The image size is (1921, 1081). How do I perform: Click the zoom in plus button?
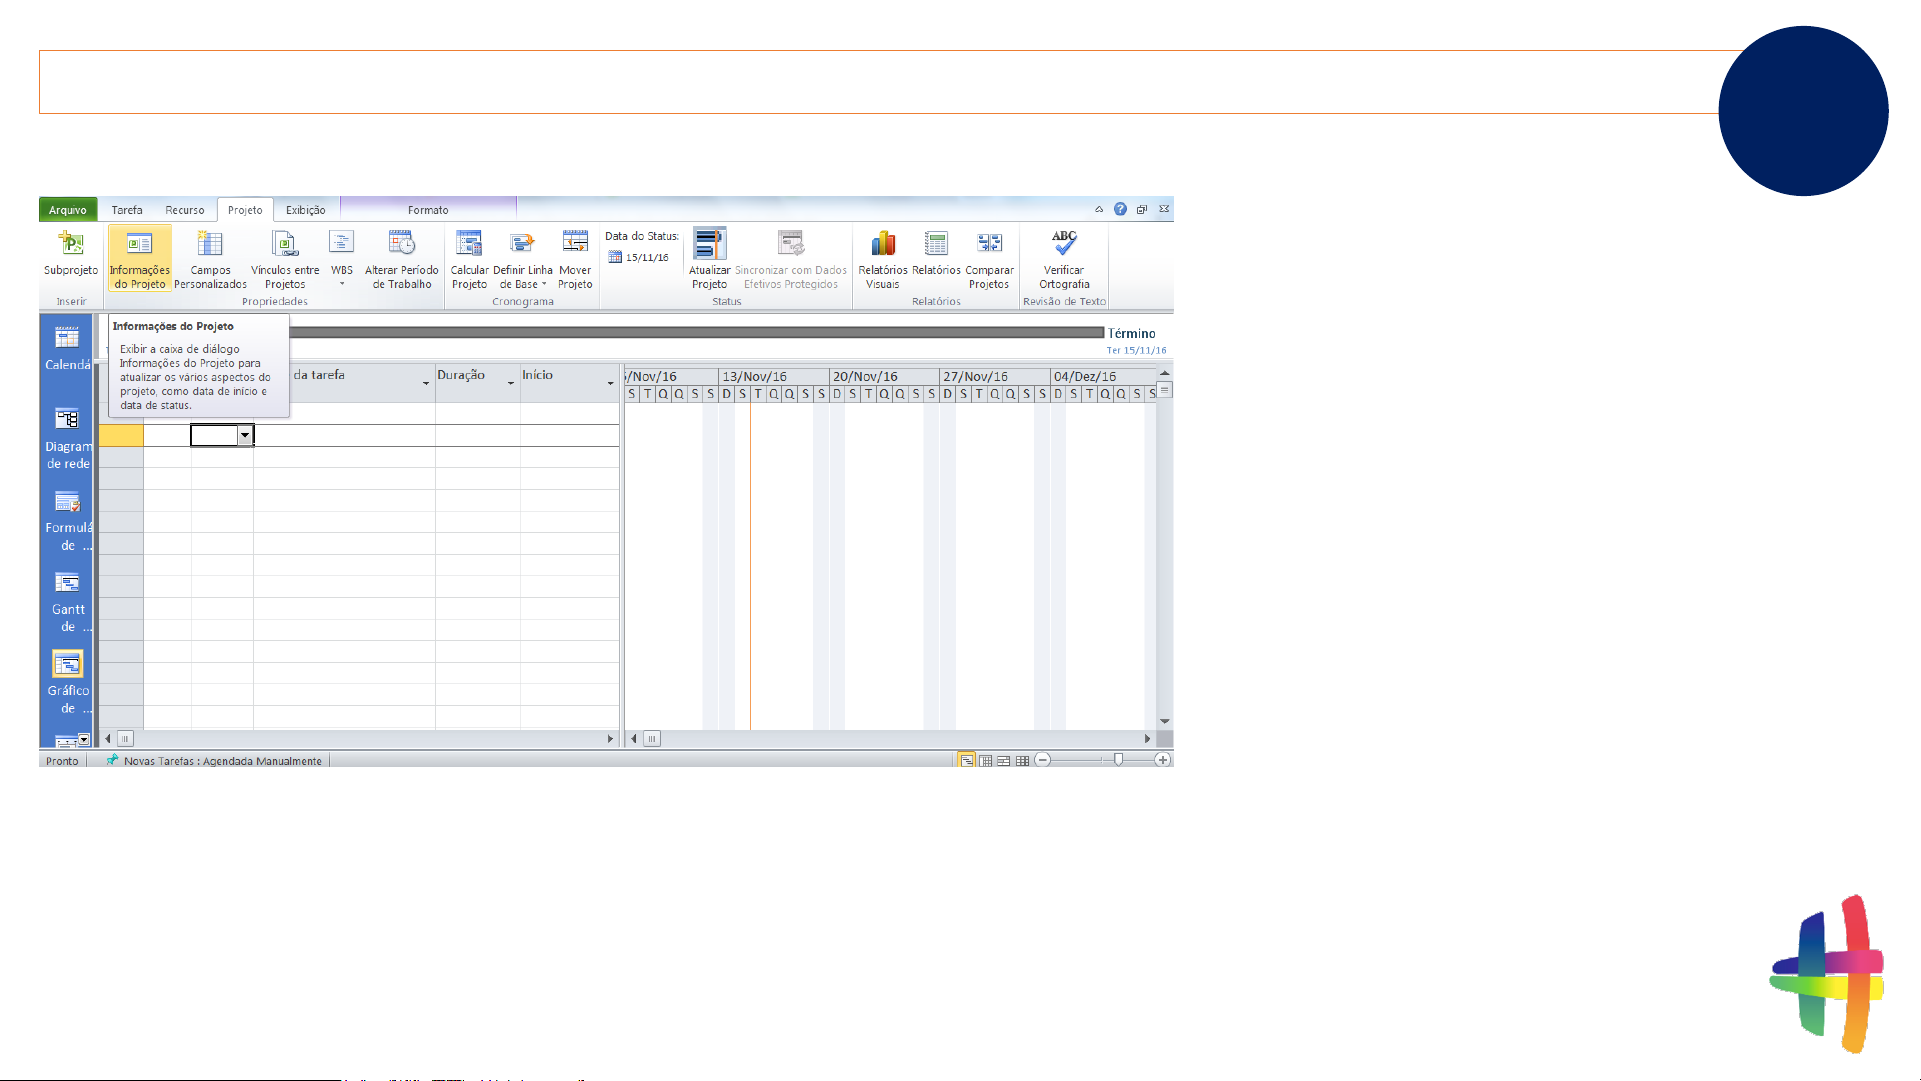point(1162,760)
